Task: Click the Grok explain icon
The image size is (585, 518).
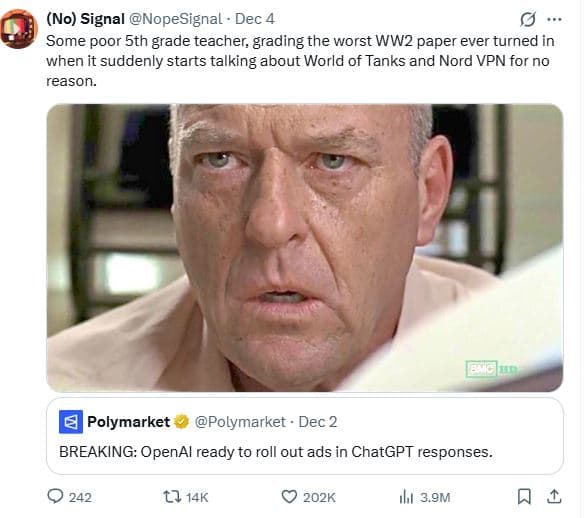Action: [528, 19]
